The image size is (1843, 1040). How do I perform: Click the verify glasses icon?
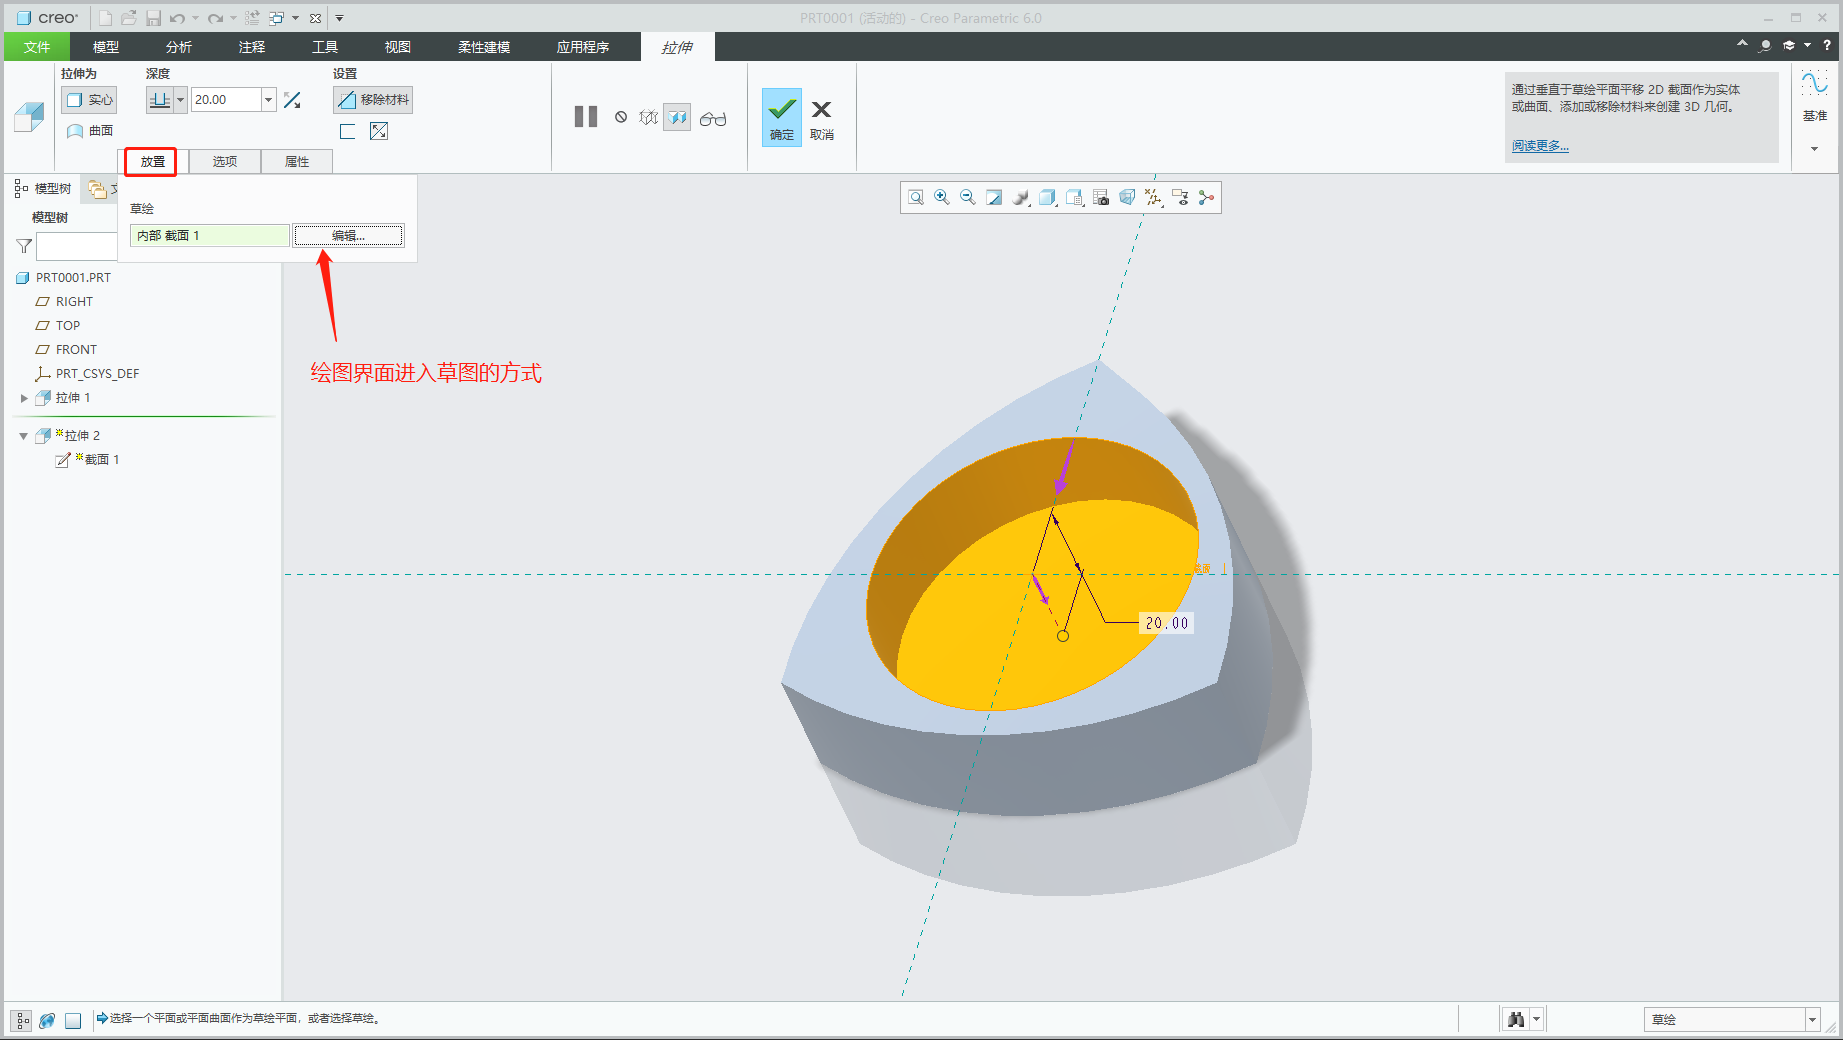713,118
